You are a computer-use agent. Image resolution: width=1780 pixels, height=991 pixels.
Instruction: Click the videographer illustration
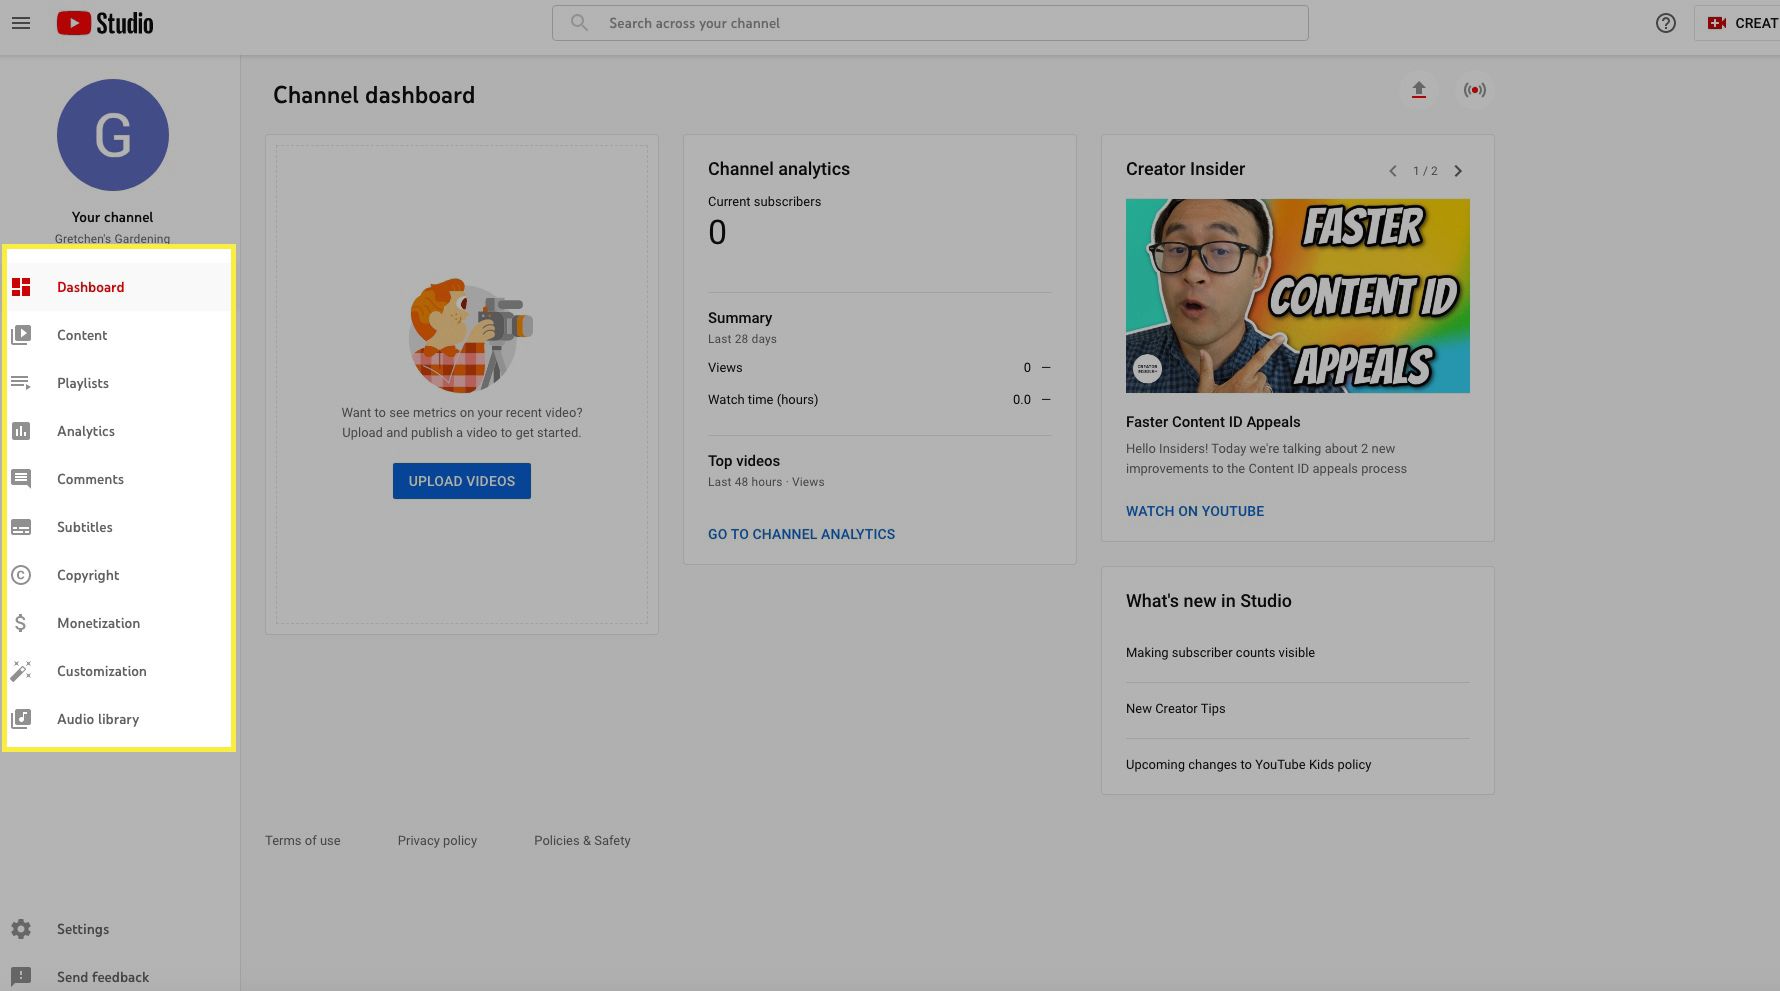click(470, 336)
